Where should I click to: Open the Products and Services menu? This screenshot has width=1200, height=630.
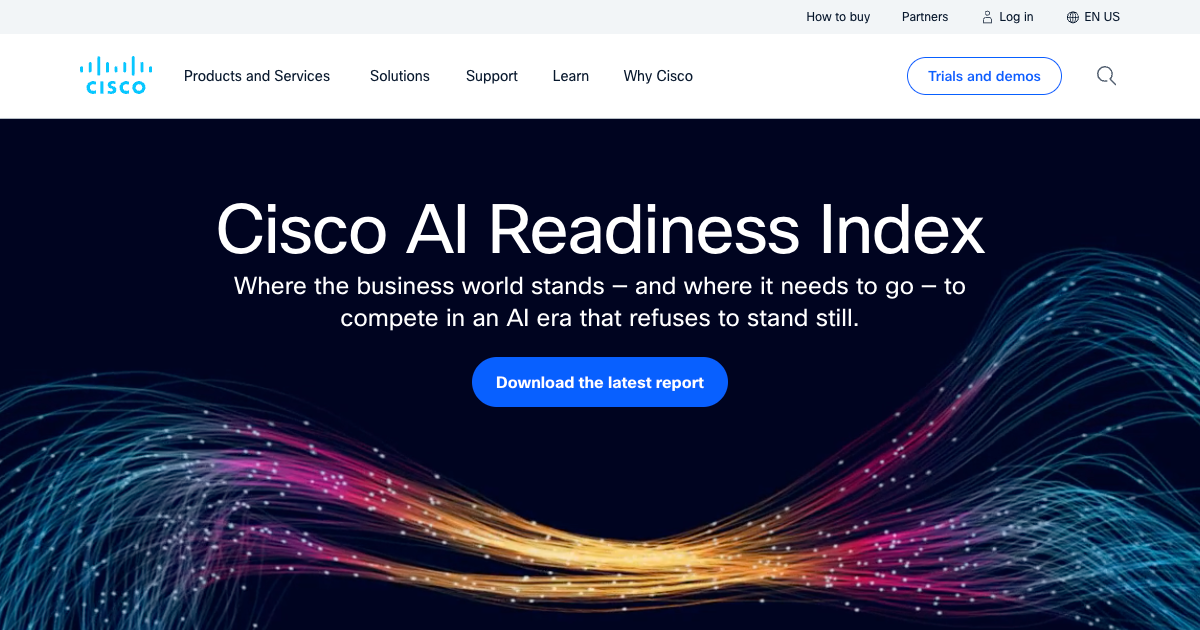(257, 76)
